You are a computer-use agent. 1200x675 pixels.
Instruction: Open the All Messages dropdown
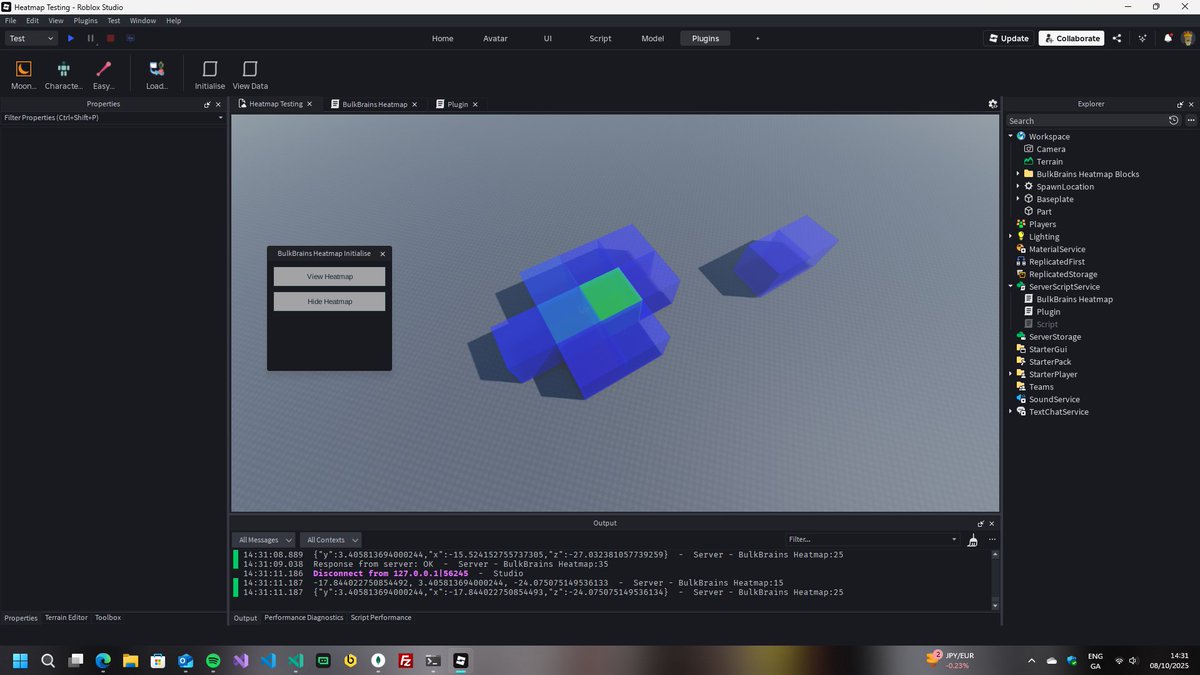tap(265, 540)
